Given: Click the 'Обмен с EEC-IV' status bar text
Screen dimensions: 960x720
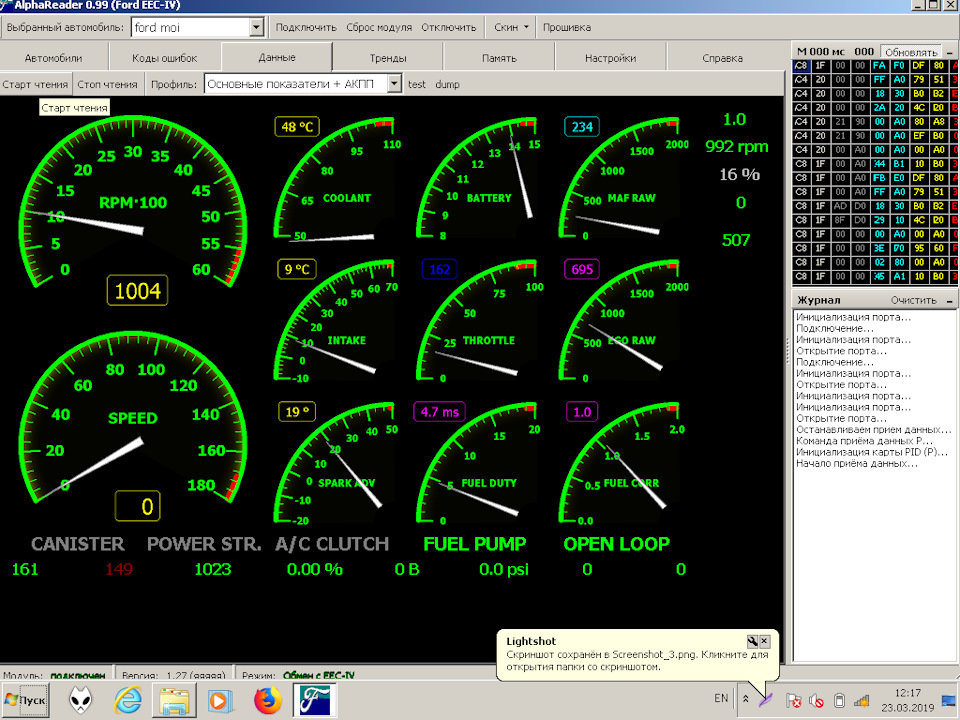Looking at the screenshot, I should click(x=318, y=675).
